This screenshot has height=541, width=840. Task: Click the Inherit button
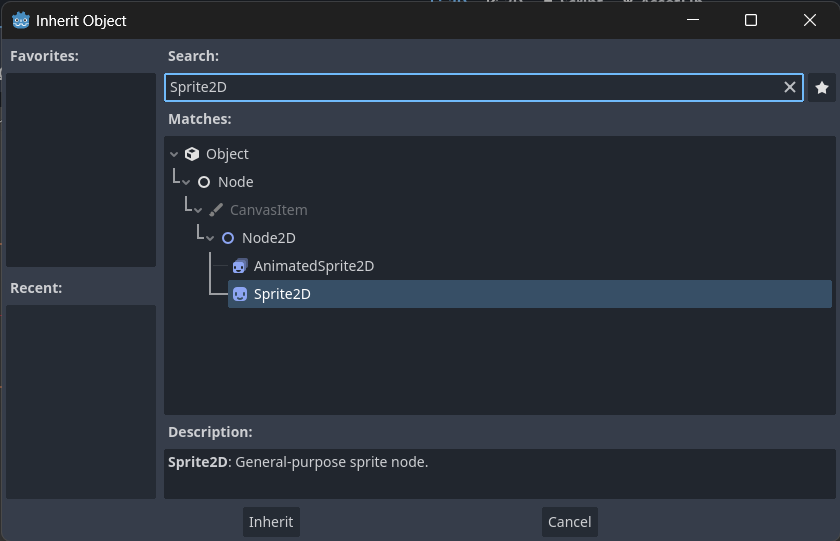tap(271, 522)
